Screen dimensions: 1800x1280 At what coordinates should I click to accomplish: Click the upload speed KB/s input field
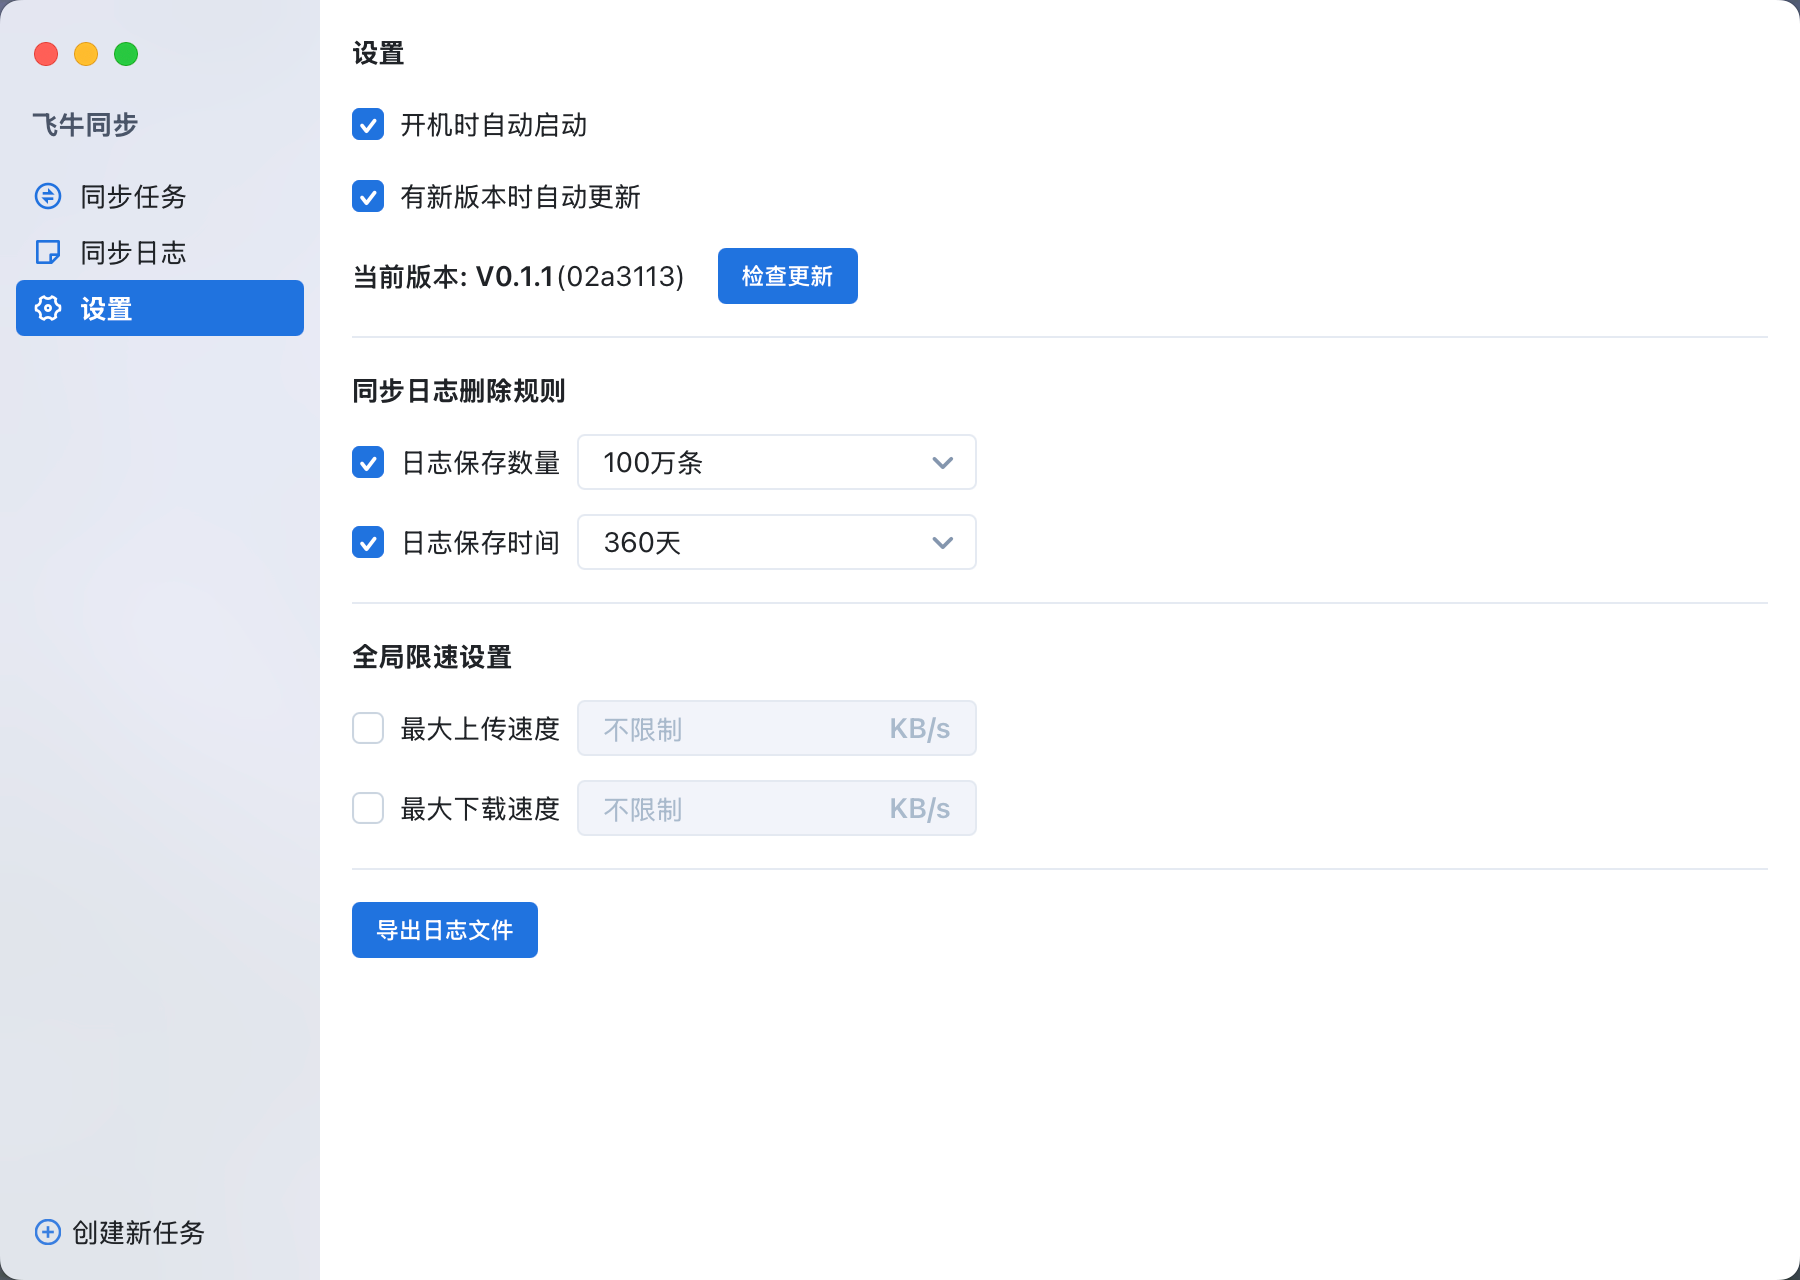pyautogui.click(x=740, y=729)
